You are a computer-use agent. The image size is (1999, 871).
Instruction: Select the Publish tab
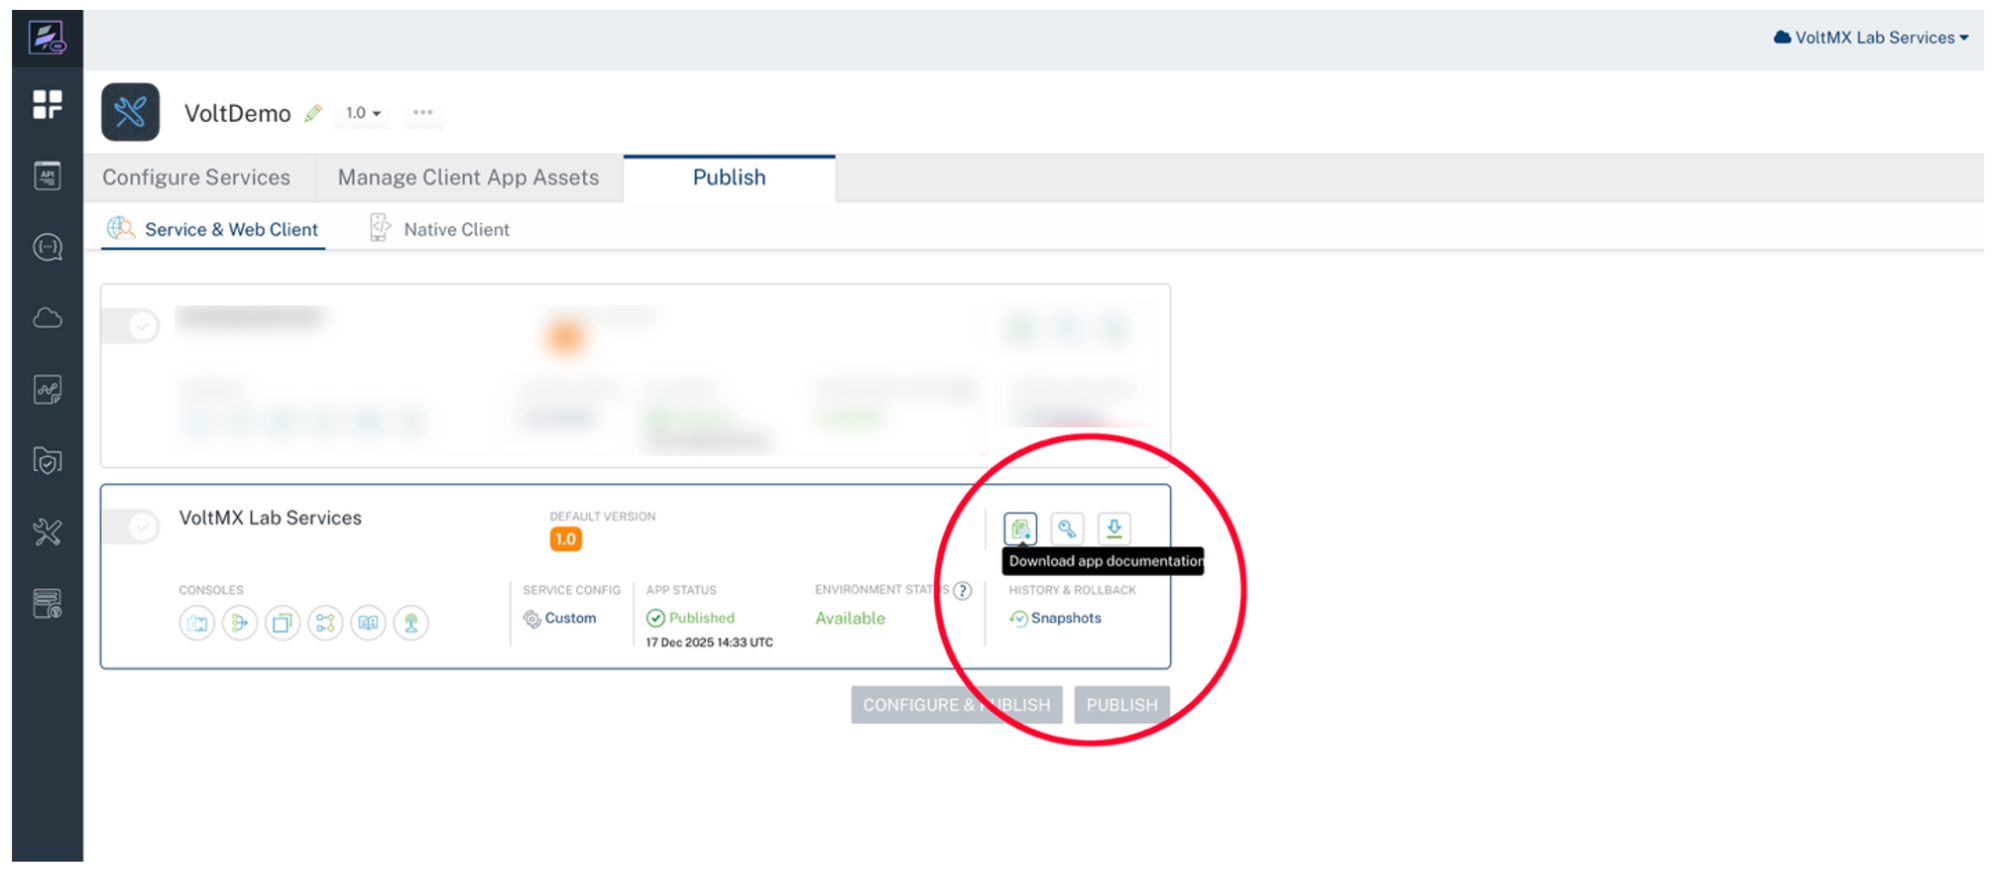click(729, 177)
